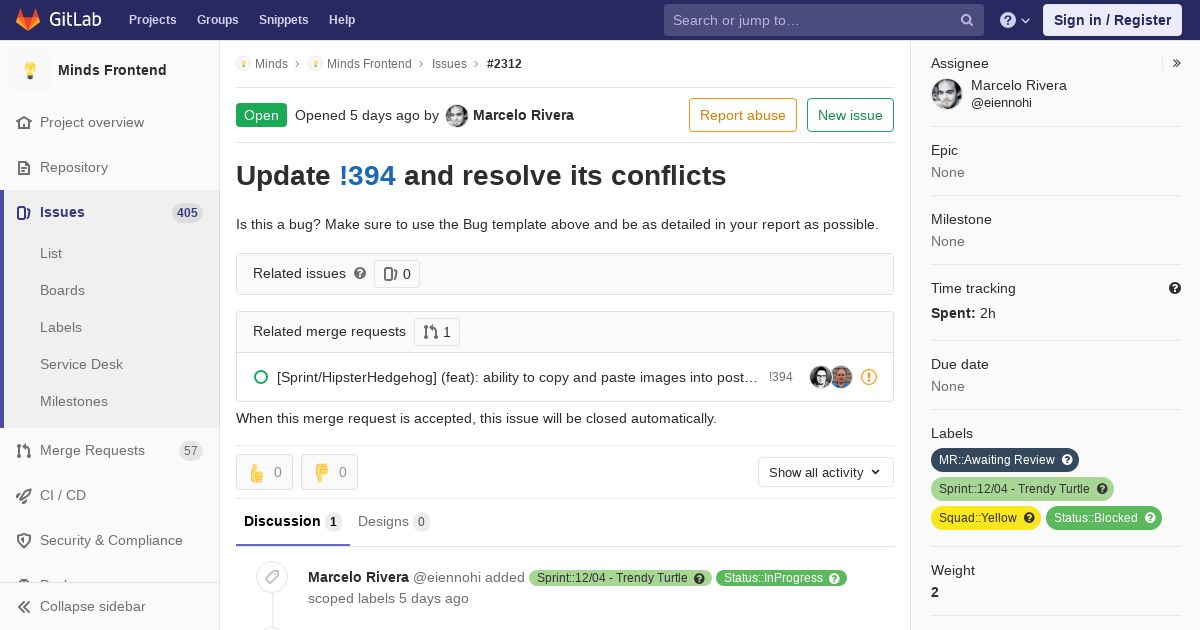Click related issues count badge 0
Screen dimensions: 1200x630
click(x=397, y=274)
